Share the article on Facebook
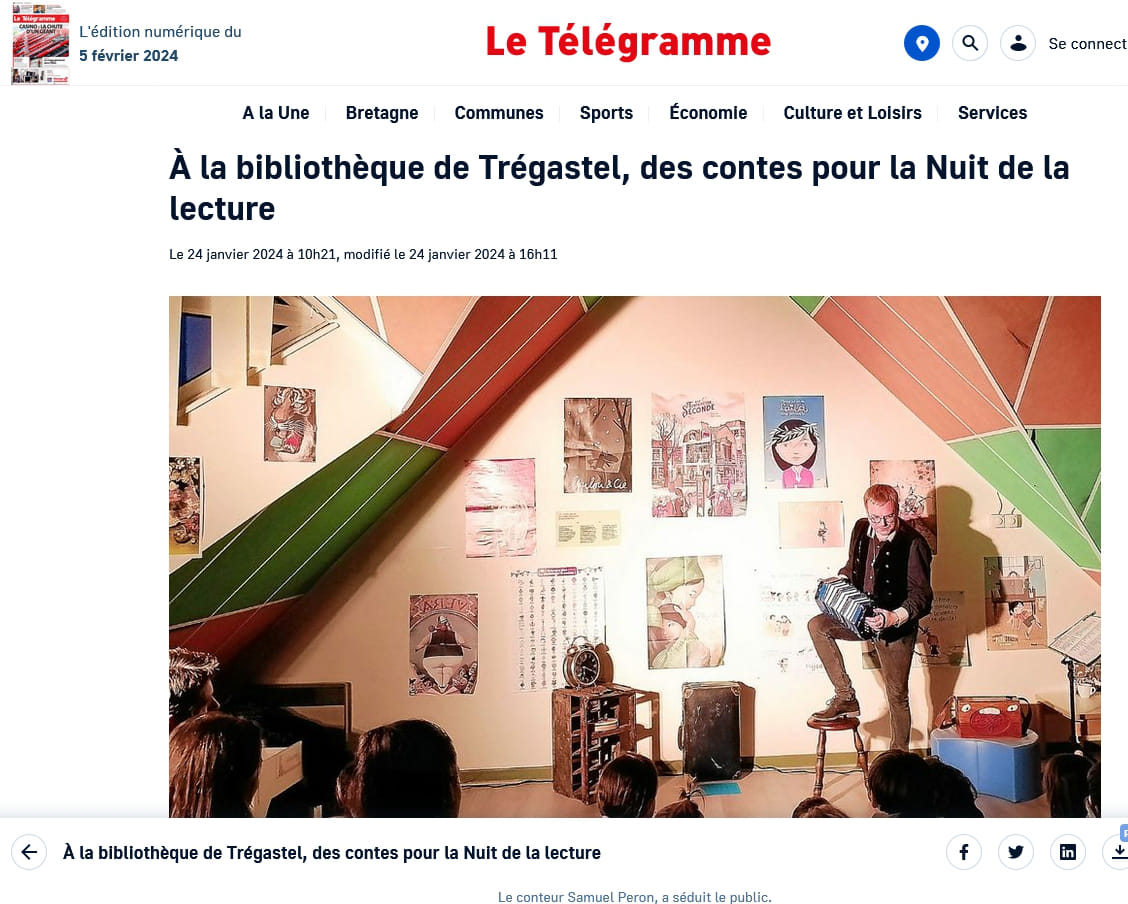Image resolution: width=1128 pixels, height=904 pixels. 964,852
